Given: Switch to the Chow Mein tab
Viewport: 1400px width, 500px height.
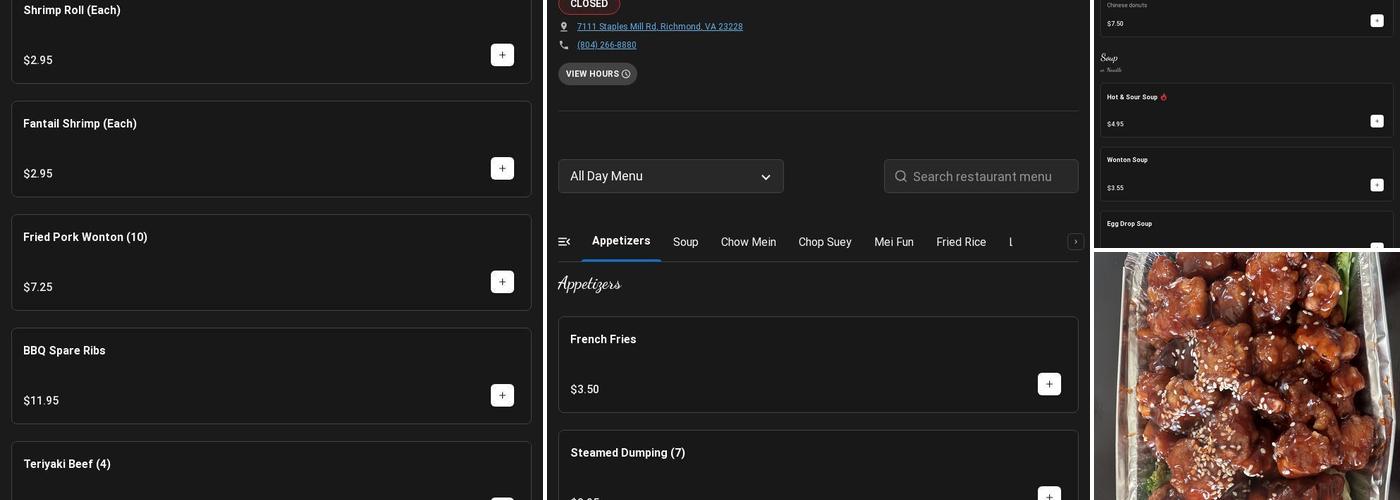Looking at the screenshot, I should (748, 242).
